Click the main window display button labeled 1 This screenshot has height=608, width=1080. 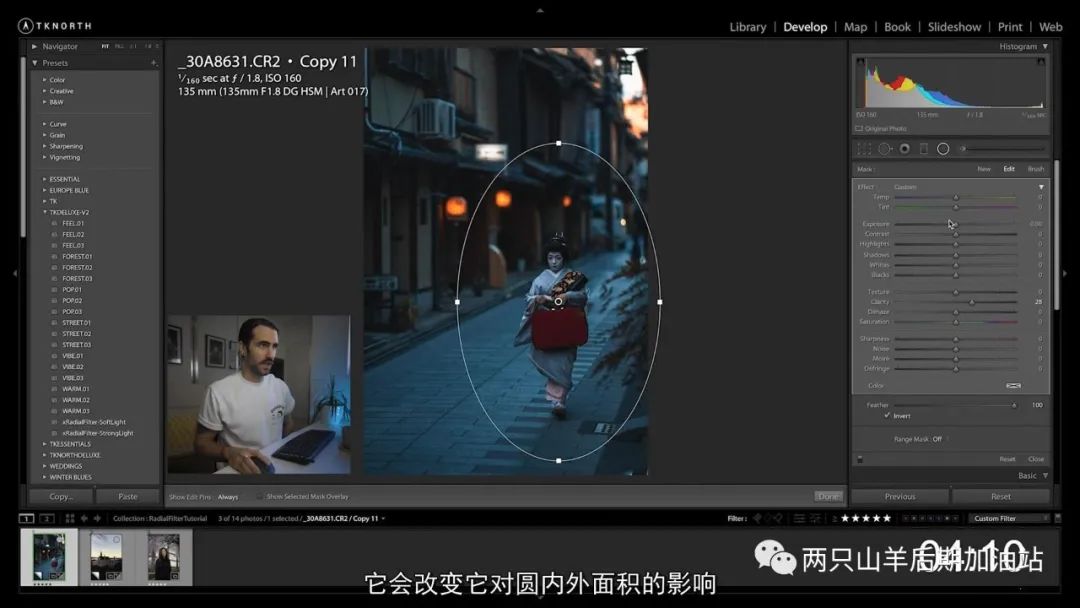(29, 518)
